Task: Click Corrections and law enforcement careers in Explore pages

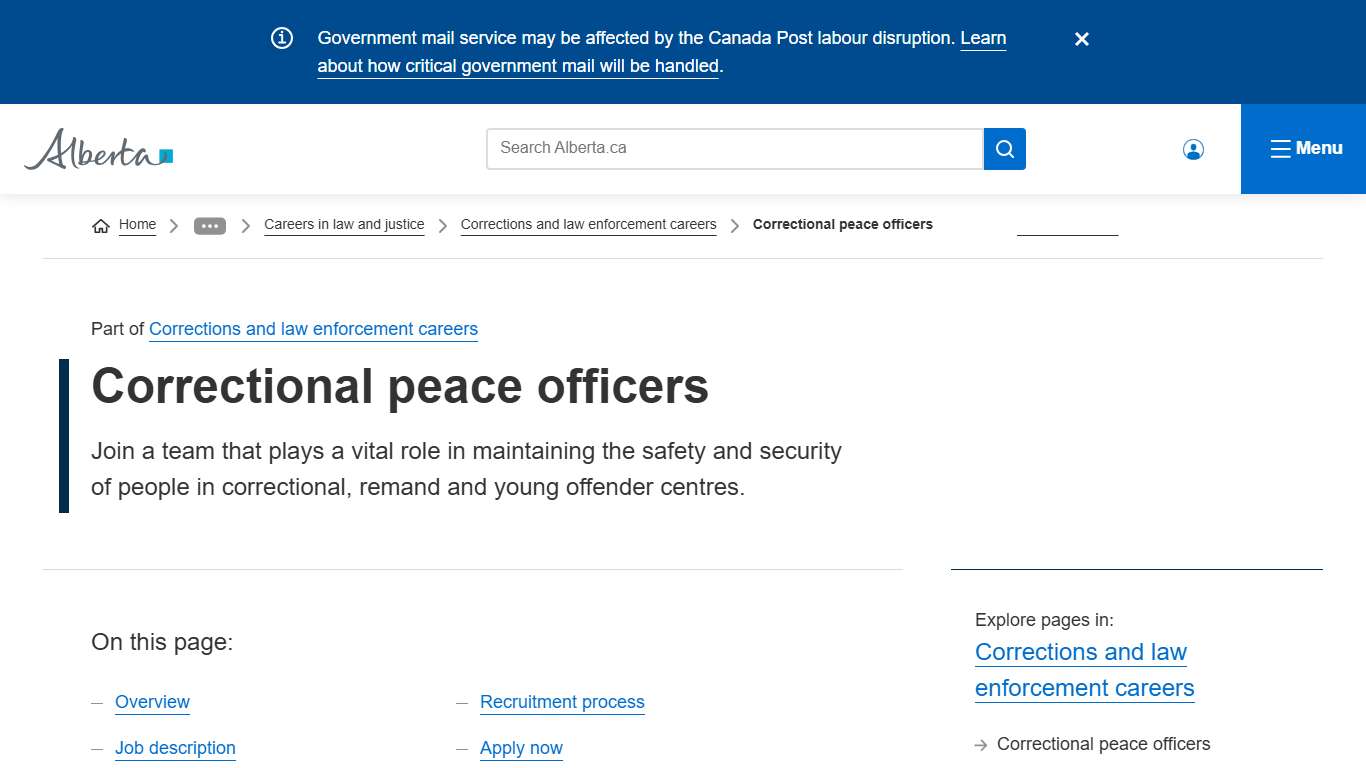Action: click(1084, 669)
